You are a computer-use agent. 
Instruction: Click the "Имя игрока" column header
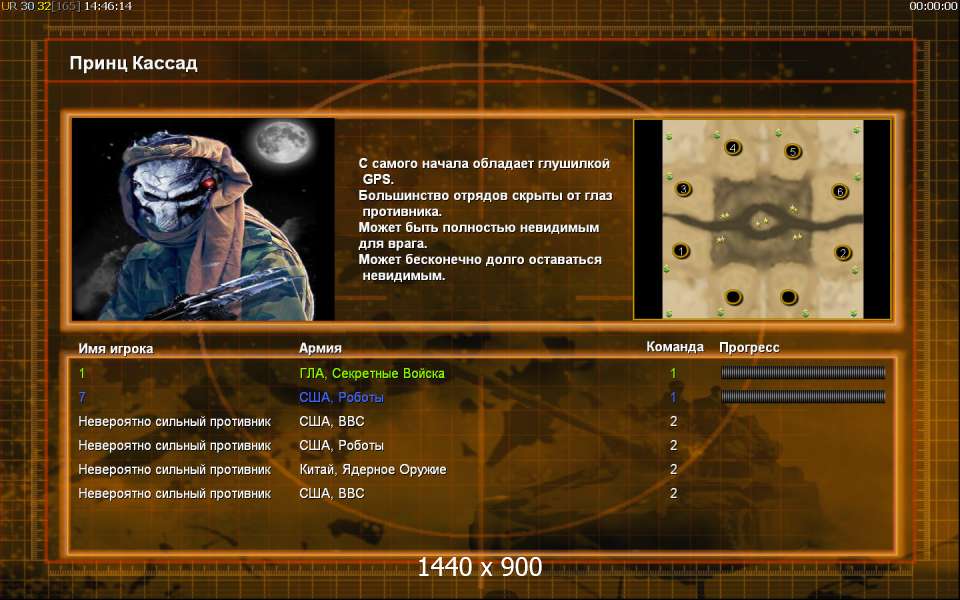116,348
